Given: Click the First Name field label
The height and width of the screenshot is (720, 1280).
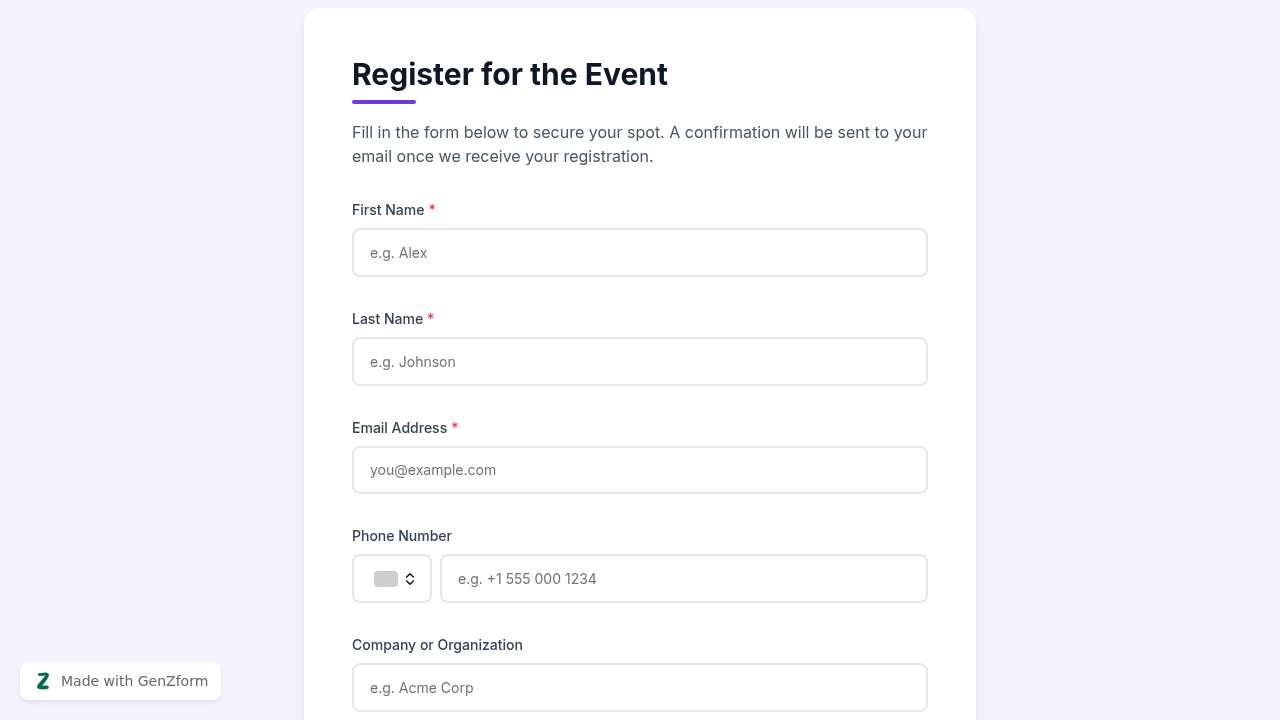Looking at the screenshot, I should 388,210.
